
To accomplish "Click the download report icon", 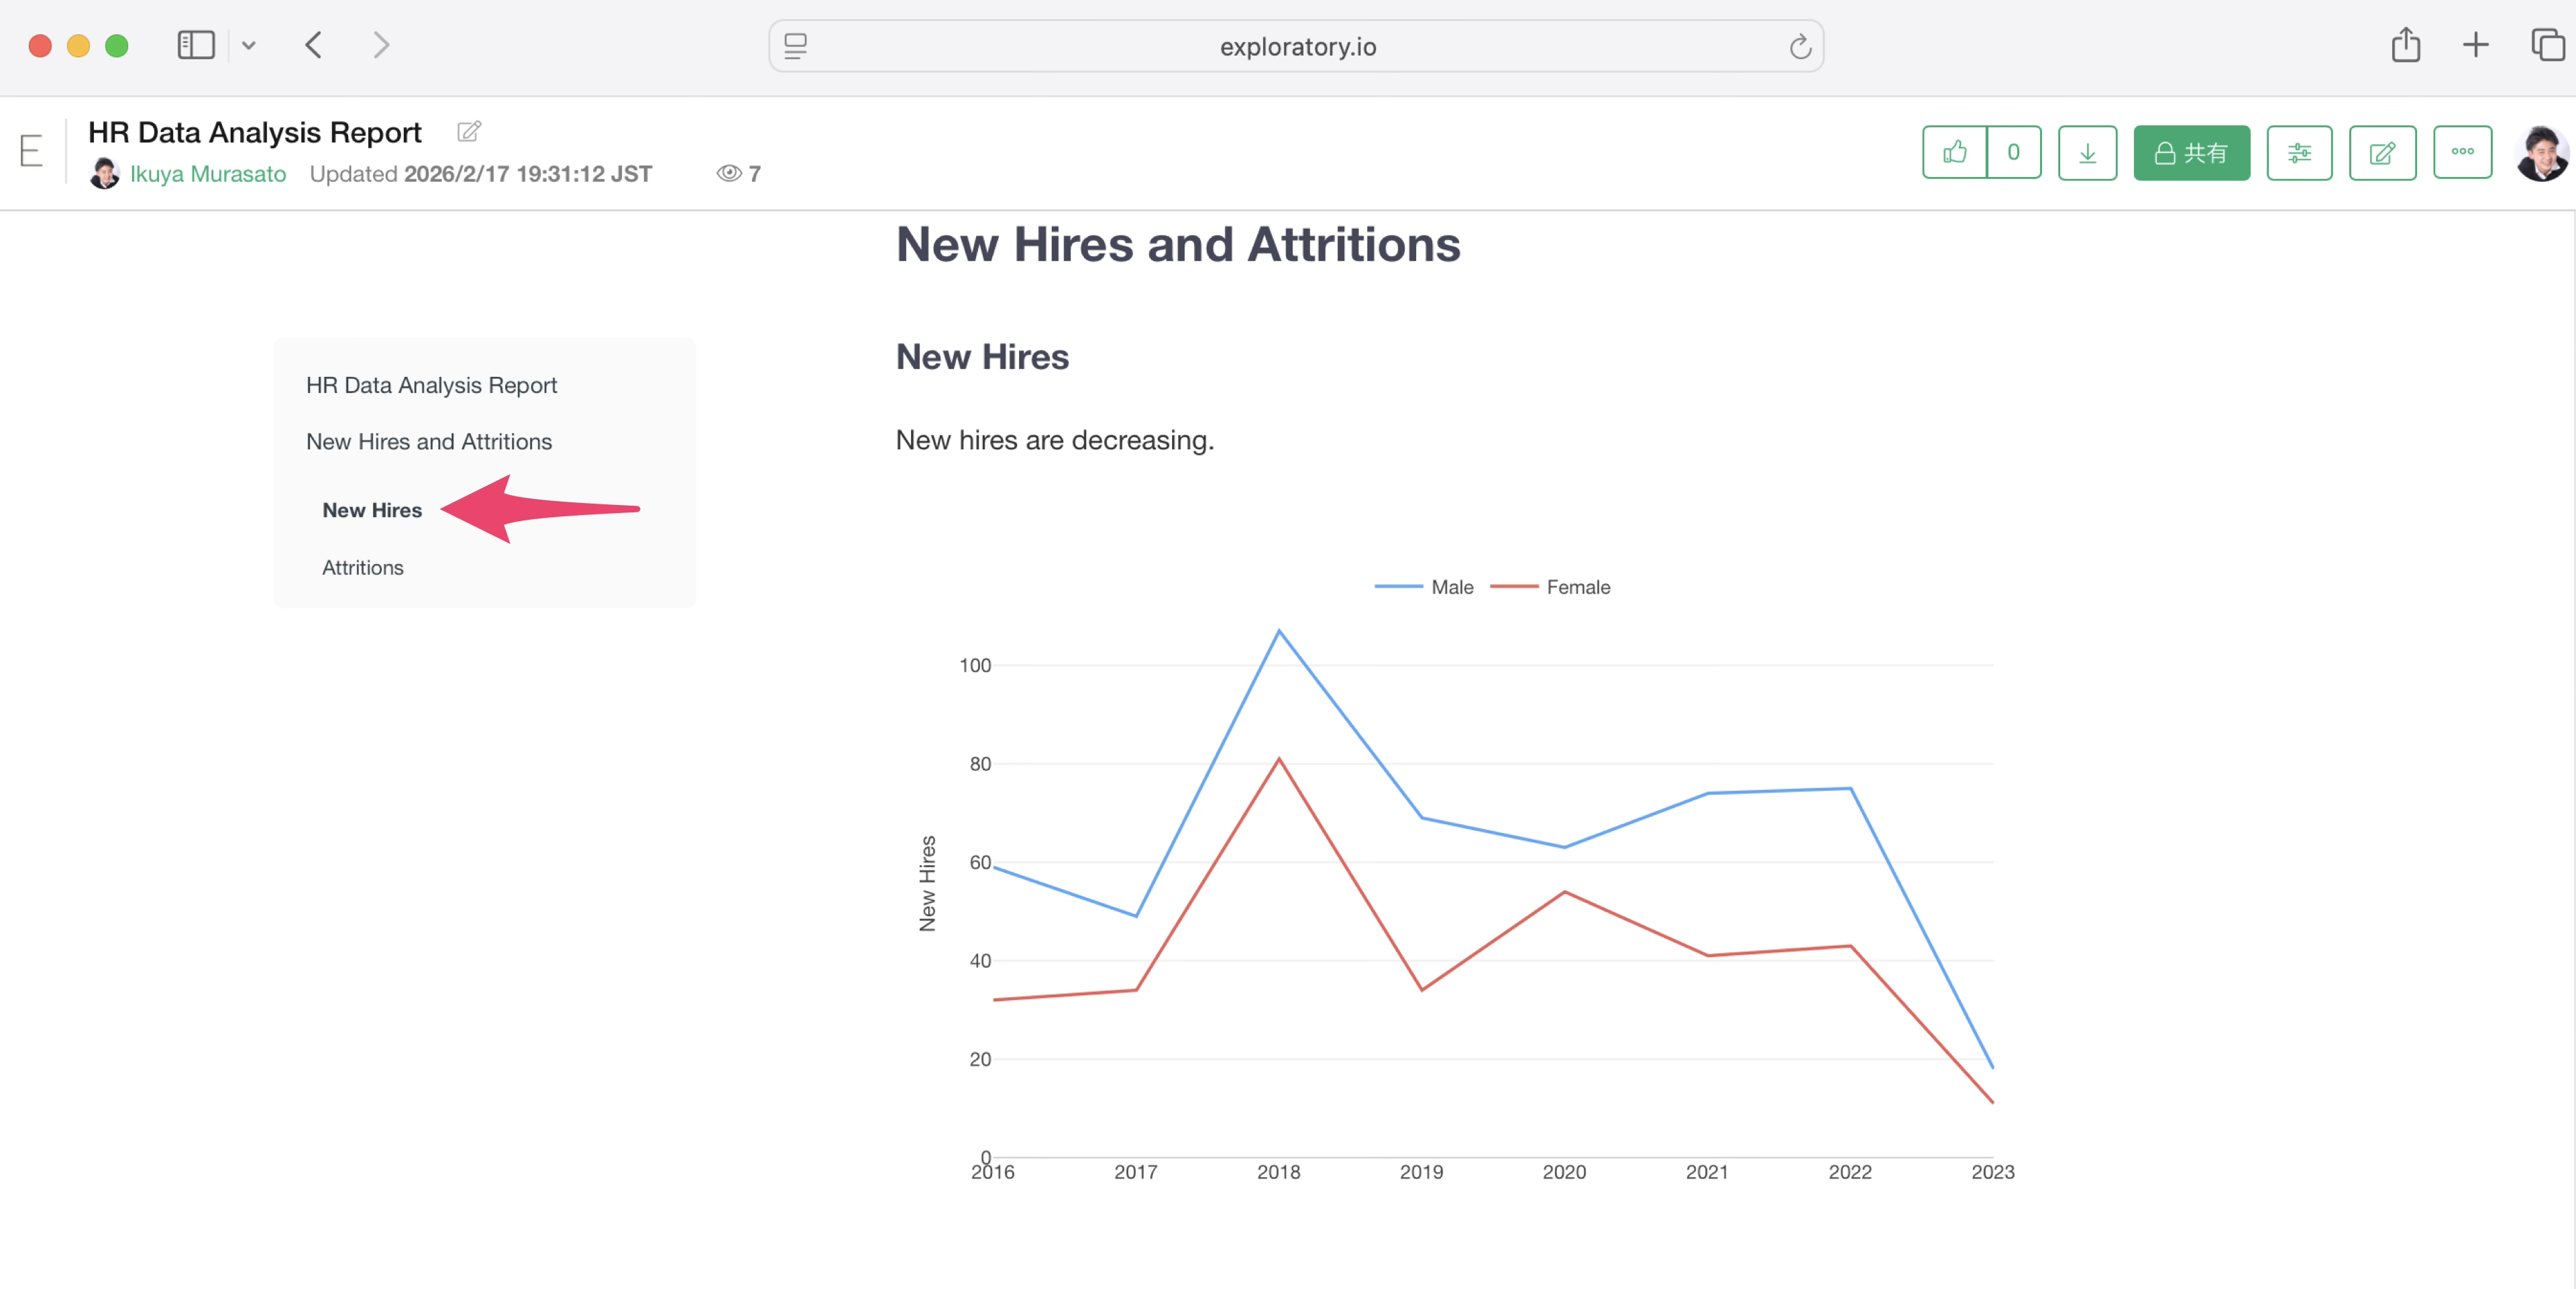I will click(x=2087, y=152).
